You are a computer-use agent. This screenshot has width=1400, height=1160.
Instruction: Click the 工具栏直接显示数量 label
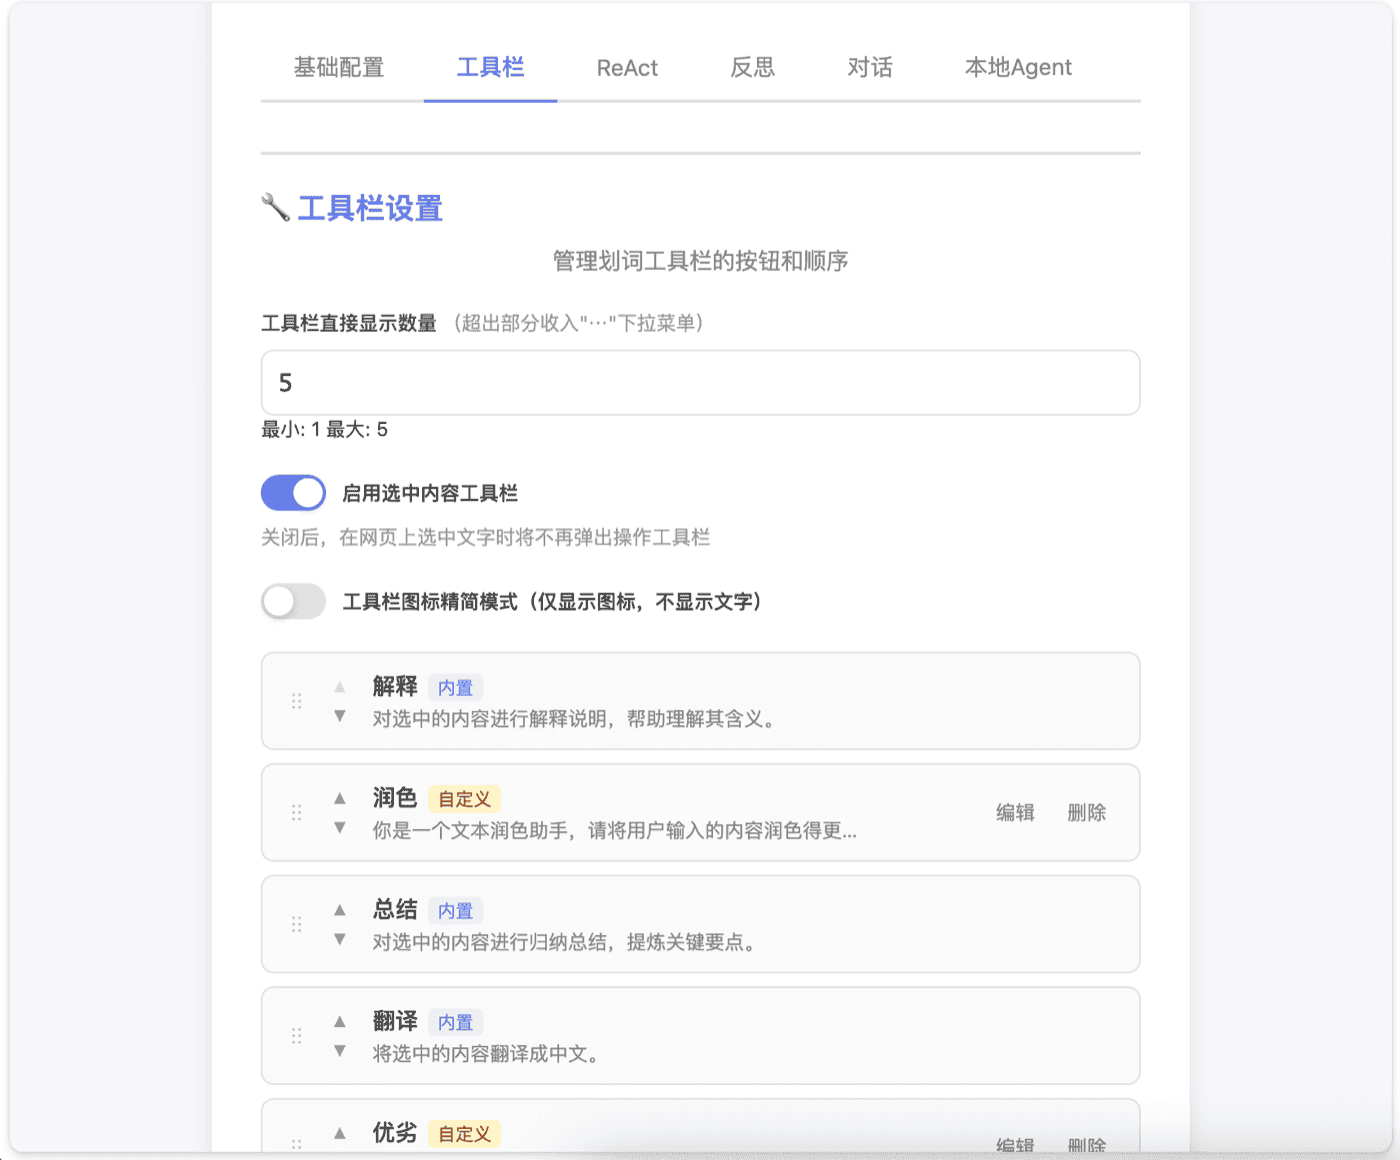pos(349,323)
